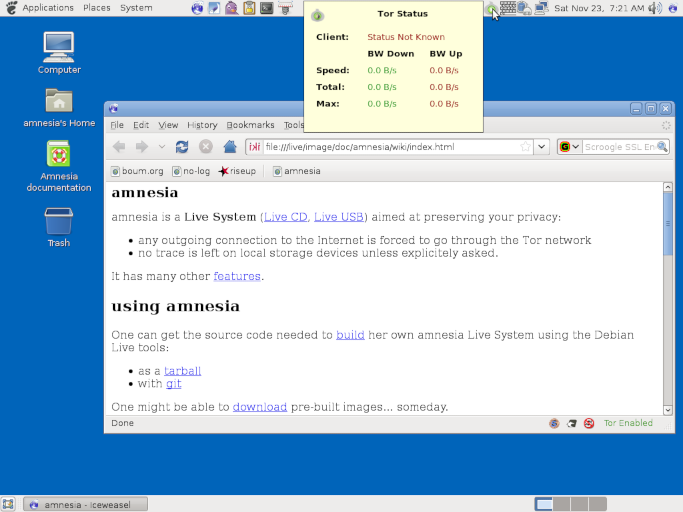The width and height of the screenshot is (683, 512).
Task: Click the Stop loading icon
Action: [x=205, y=147]
